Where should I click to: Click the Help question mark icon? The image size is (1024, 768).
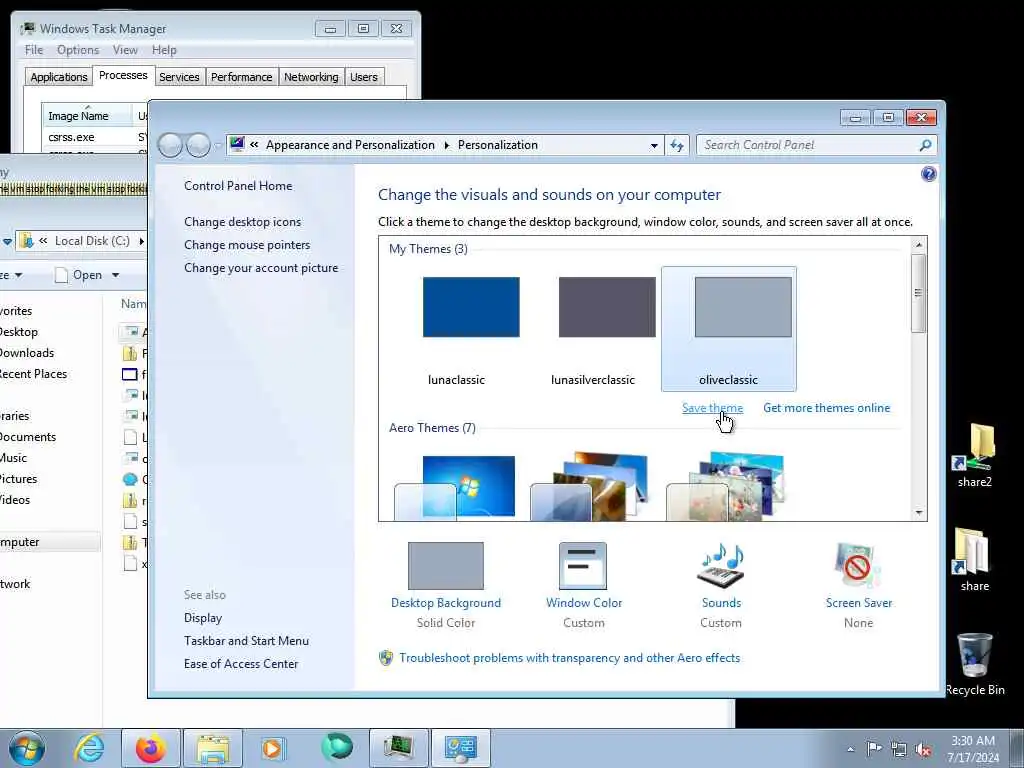tap(928, 174)
